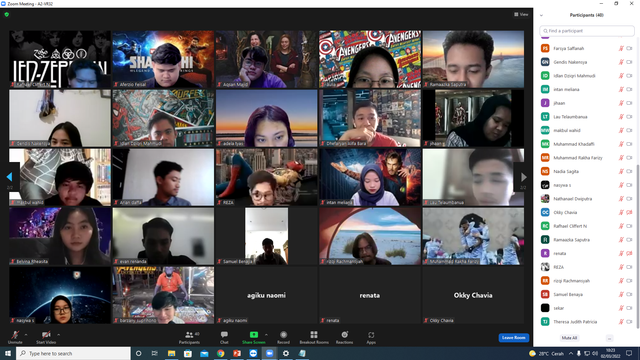The width and height of the screenshot is (640, 360).
Task: Click REZA's avatar in participant list
Action: click(x=545, y=267)
